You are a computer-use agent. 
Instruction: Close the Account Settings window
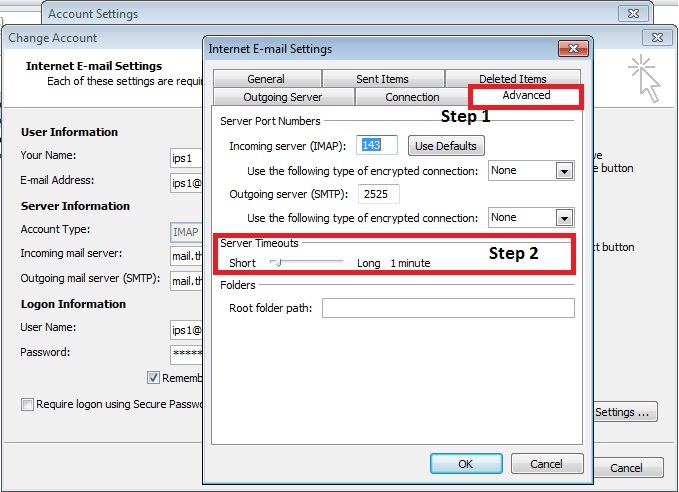coord(633,14)
